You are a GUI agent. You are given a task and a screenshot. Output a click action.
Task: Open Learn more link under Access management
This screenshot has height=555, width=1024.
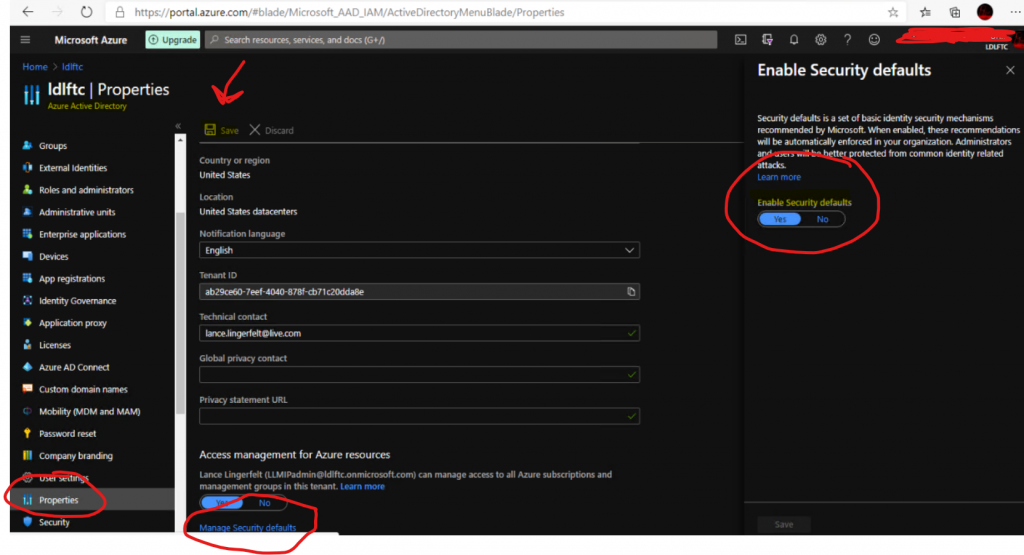pyautogui.click(x=362, y=486)
